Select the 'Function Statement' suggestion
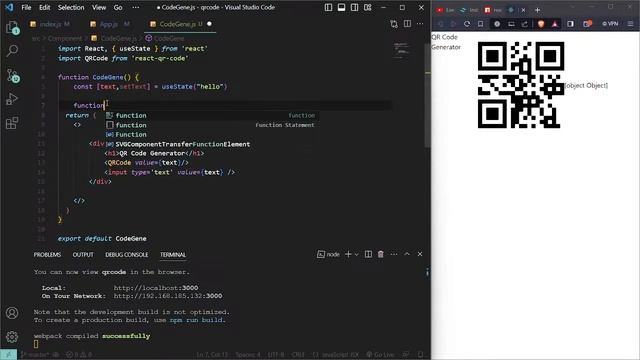The width and height of the screenshot is (640, 360). click(211, 125)
